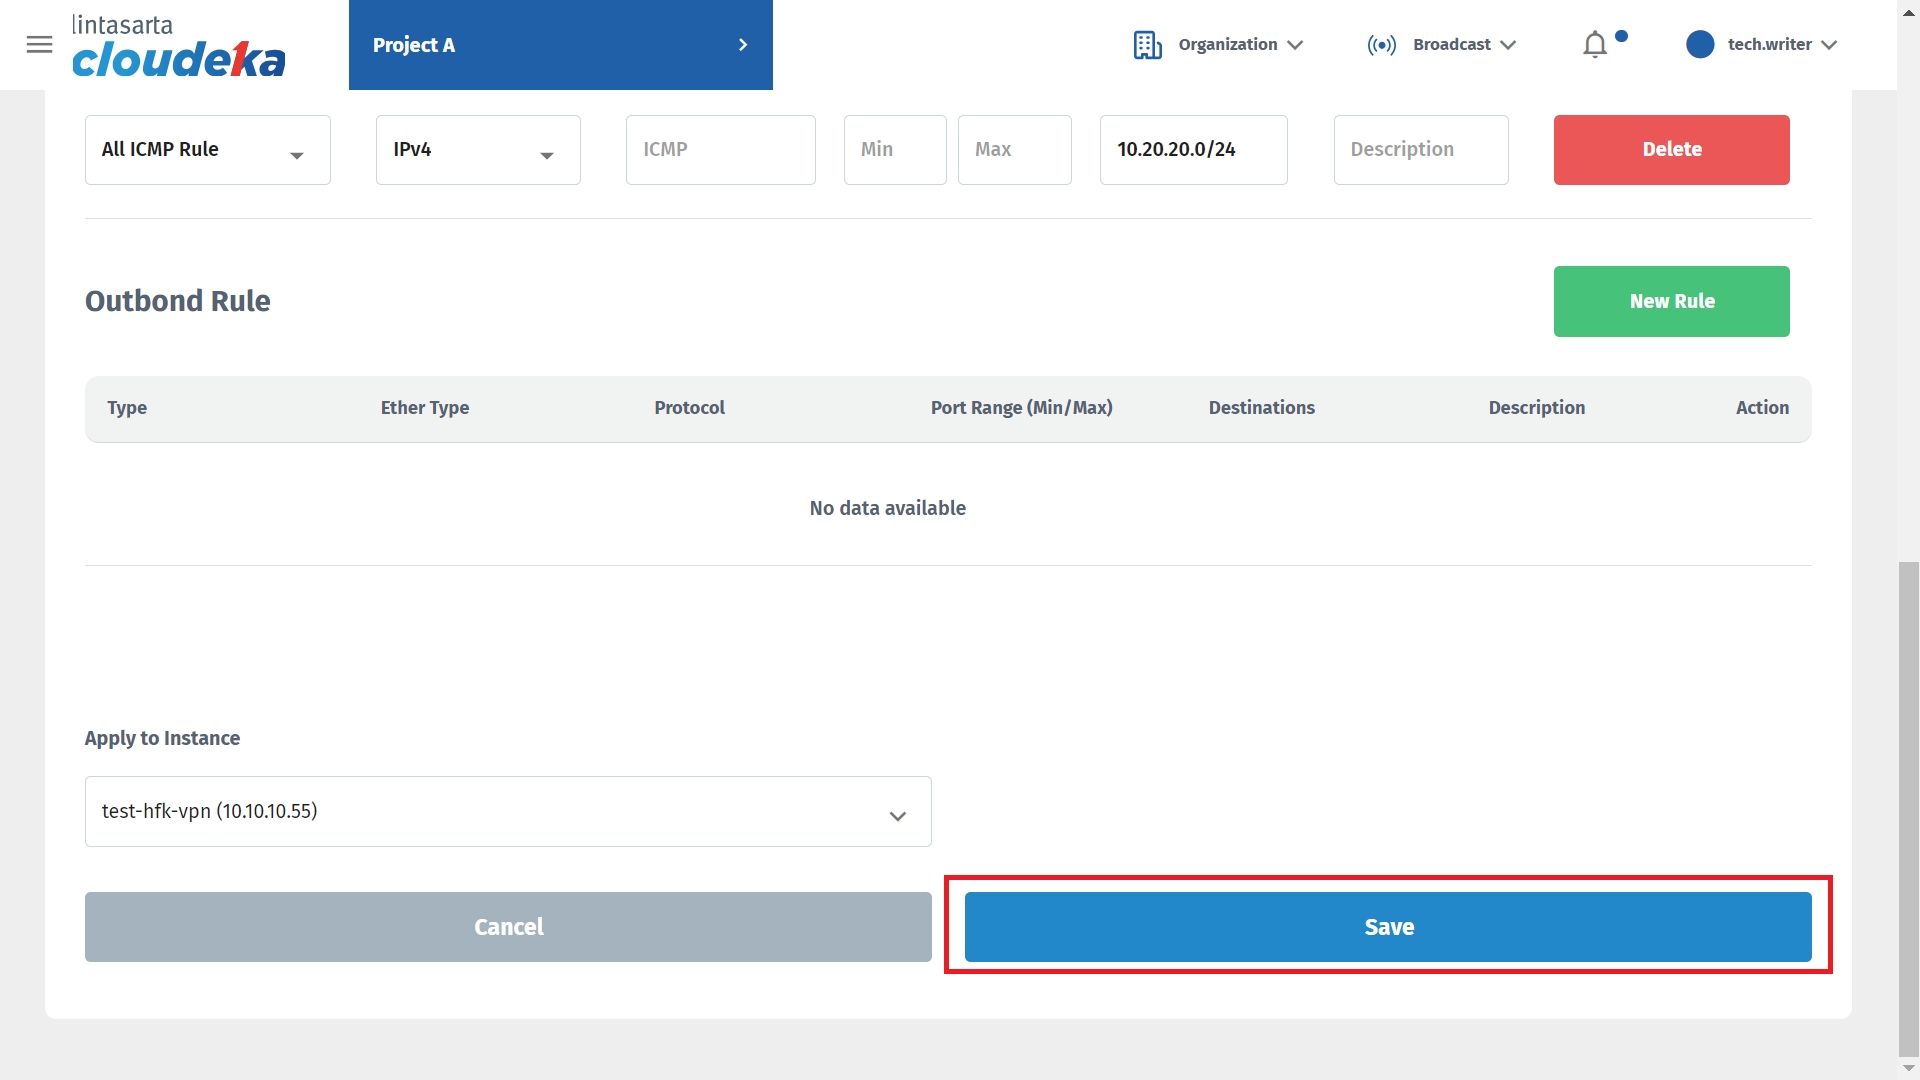Open the All ICMP Rule type dropdown
The image size is (1920, 1080).
pyautogui.click(x=207, y=150)
